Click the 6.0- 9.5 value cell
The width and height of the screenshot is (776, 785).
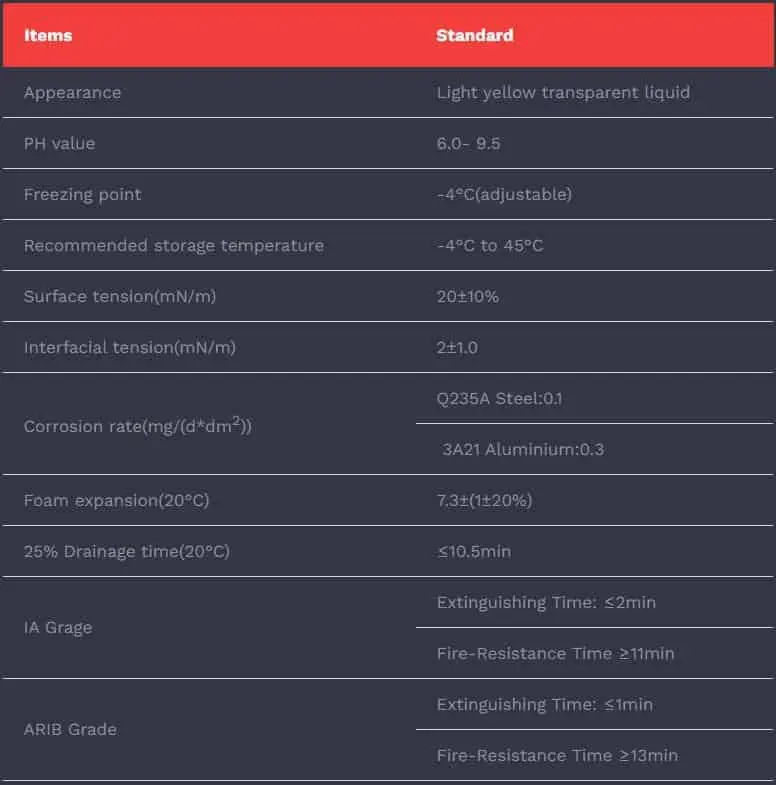pos(468,143)
